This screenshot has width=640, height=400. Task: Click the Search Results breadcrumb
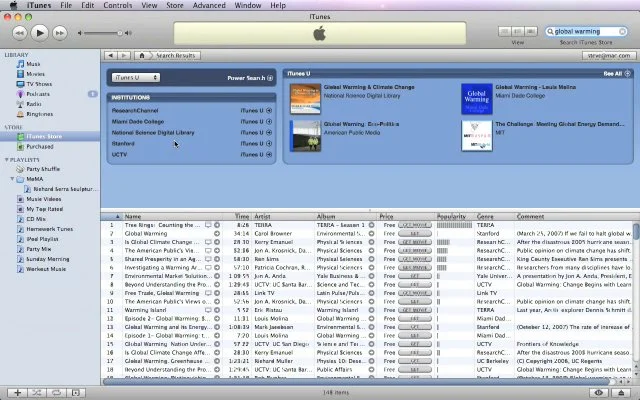[176, 56]
